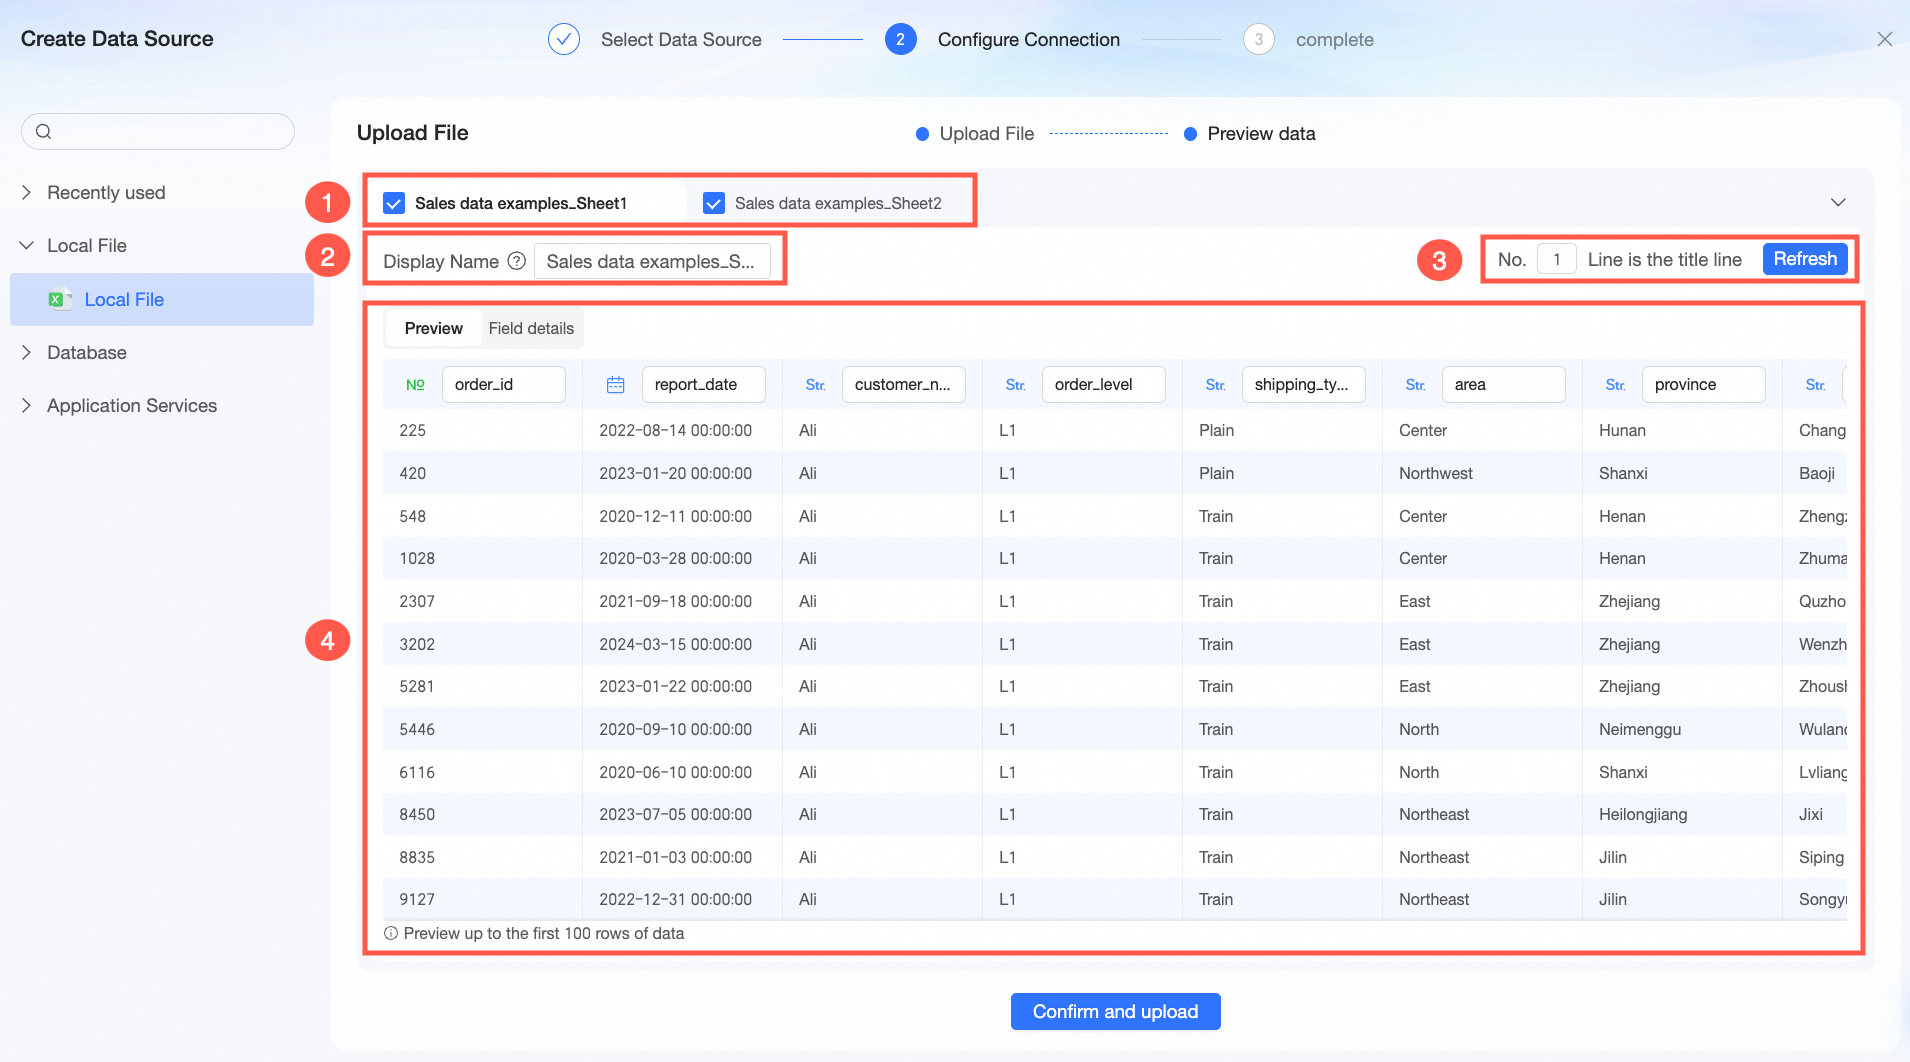This screenshot has height=1062, width=1910.
Task: Expand the Recently used section
Action: tap(27, 192)
